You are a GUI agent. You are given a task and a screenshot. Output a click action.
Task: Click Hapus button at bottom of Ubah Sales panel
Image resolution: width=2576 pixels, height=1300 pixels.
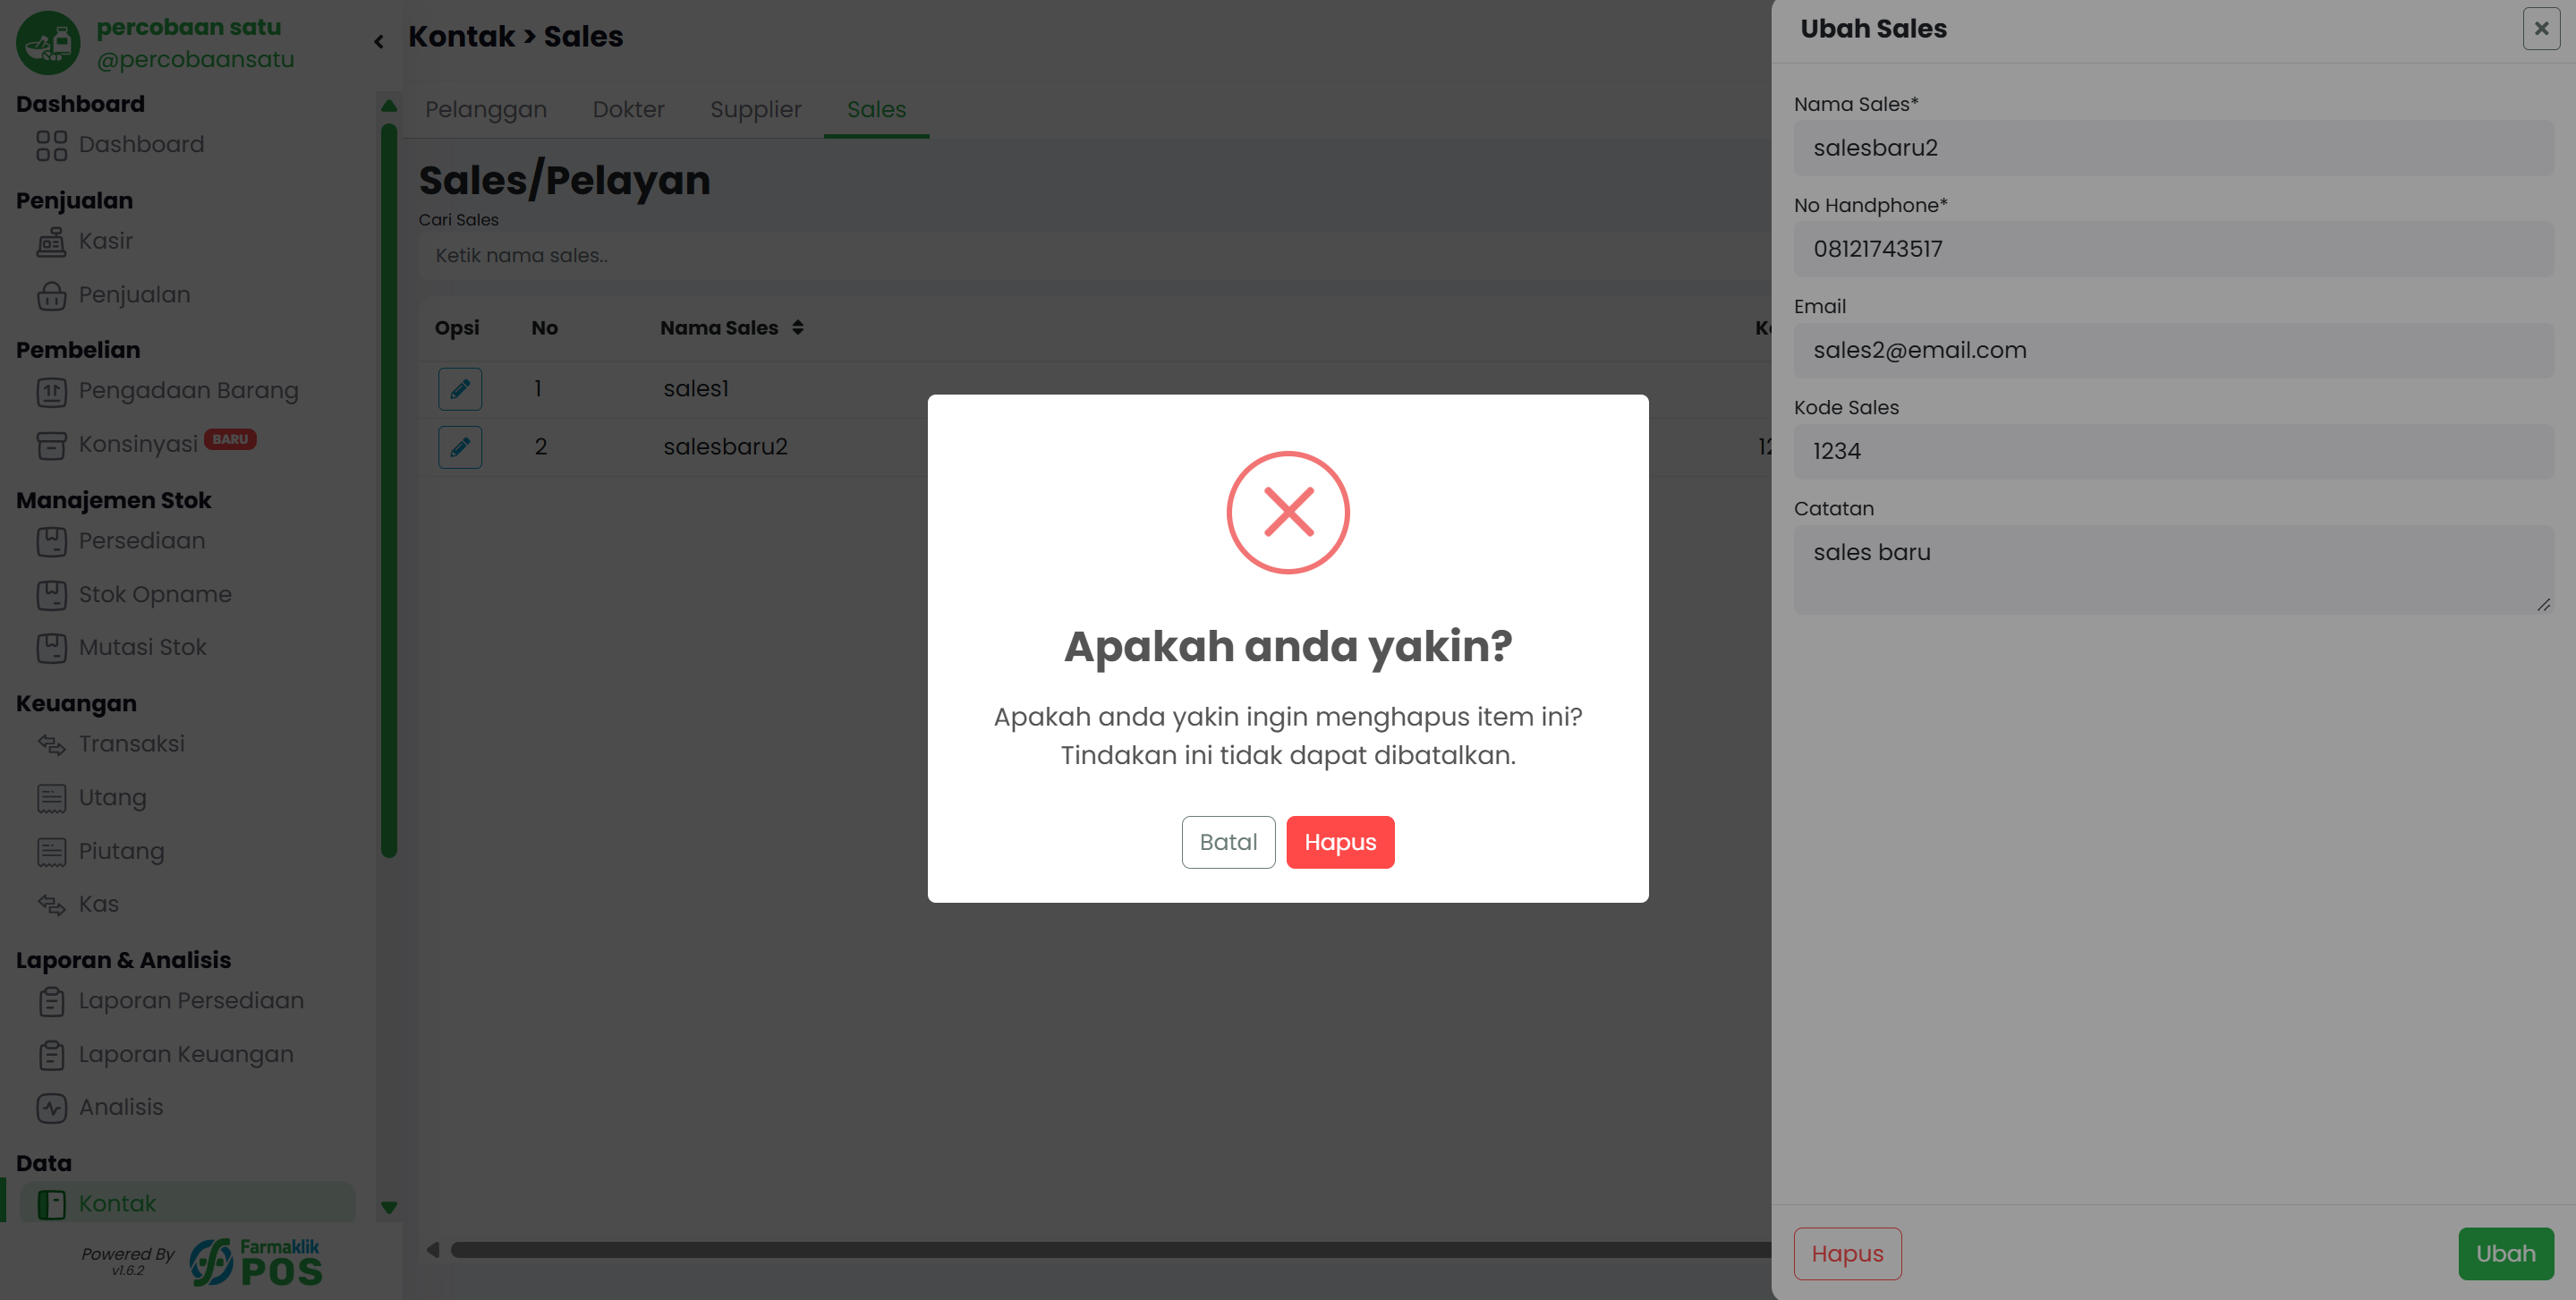(1847, 1253)
